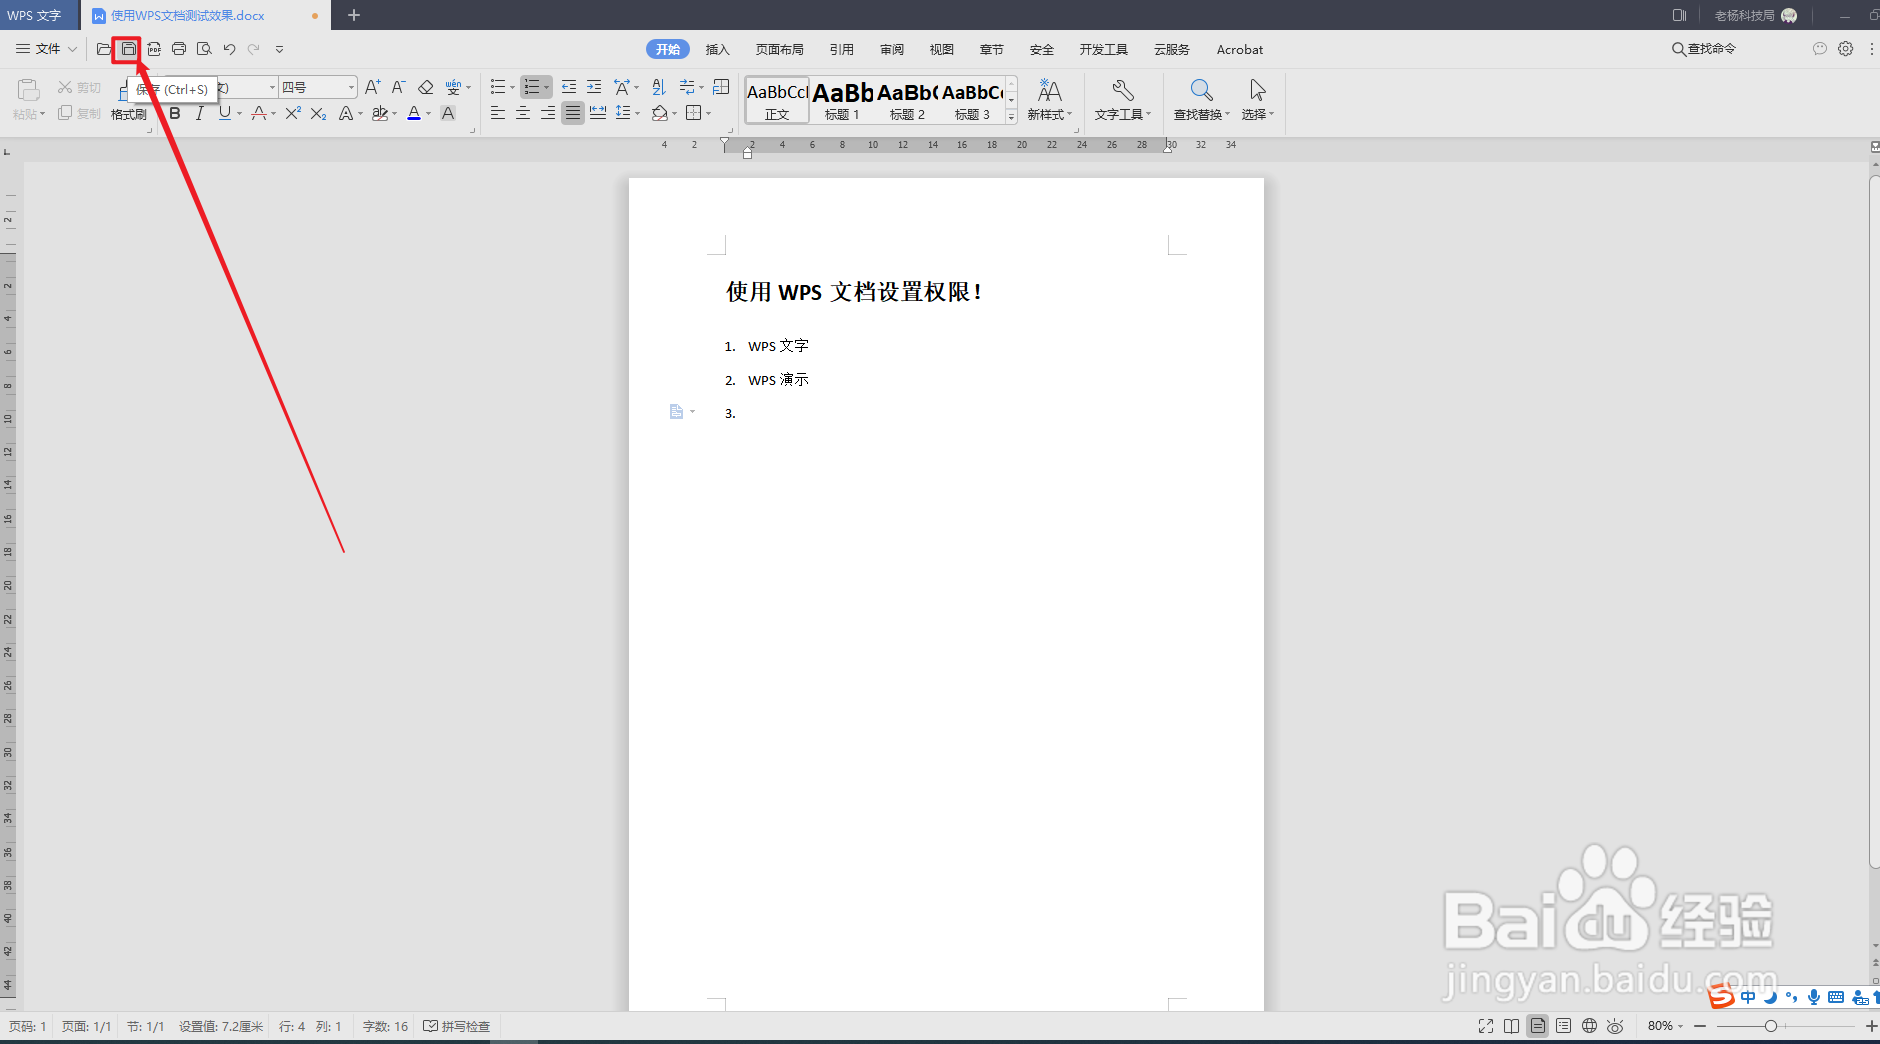Click the Undo arrow icon

point(229,49)
